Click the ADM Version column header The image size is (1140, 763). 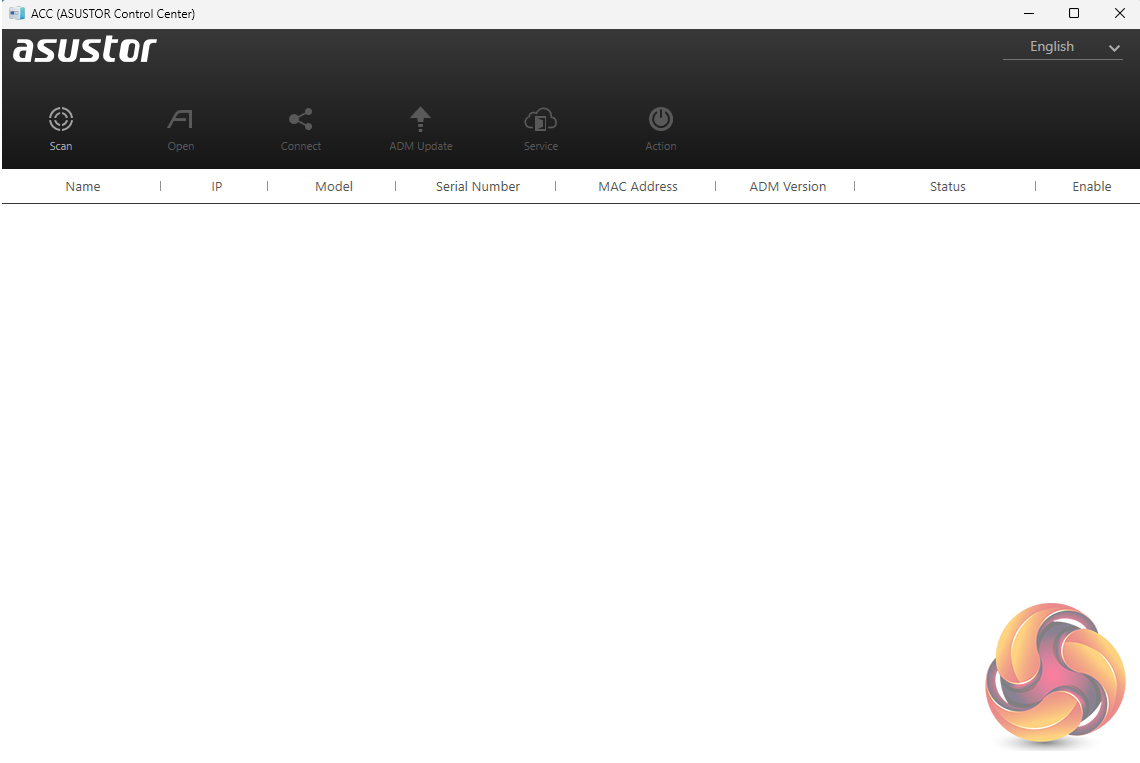click(787, 186)
